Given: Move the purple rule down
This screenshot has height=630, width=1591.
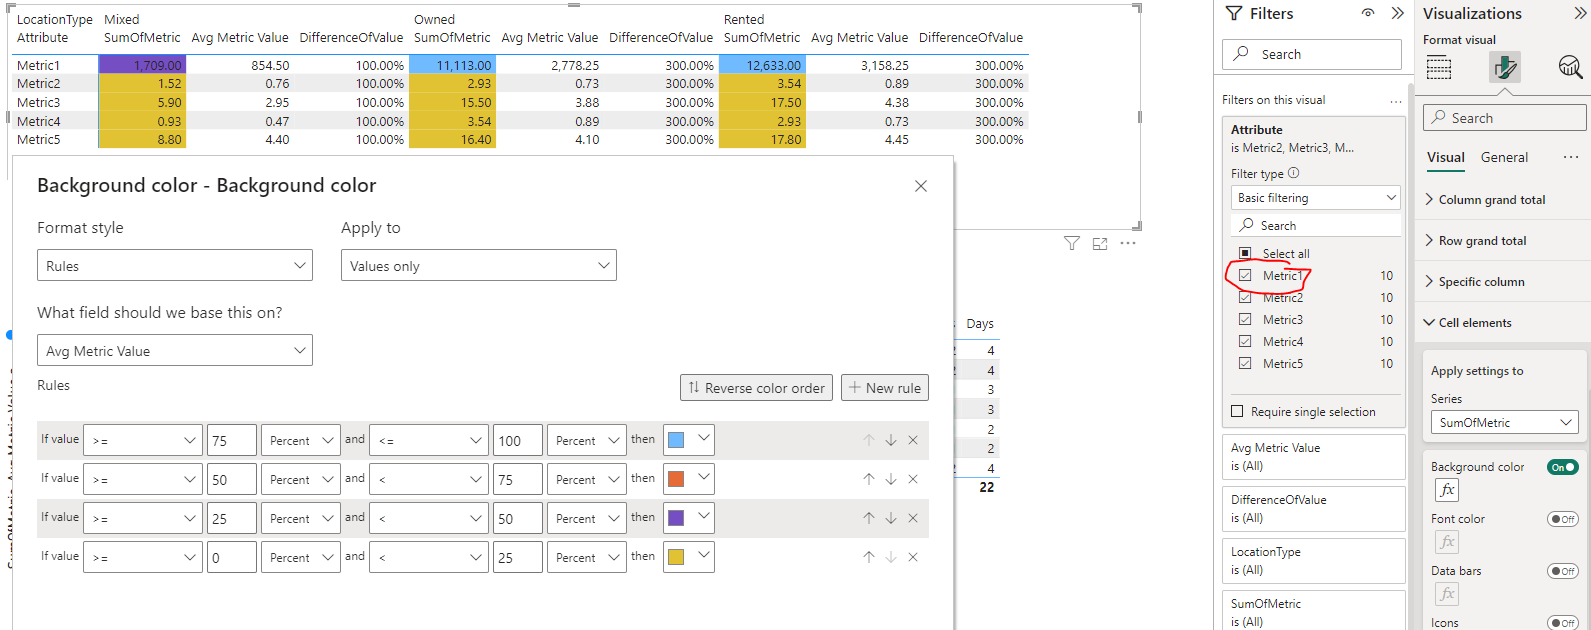Looking at the screenshot, I should 891,518.
